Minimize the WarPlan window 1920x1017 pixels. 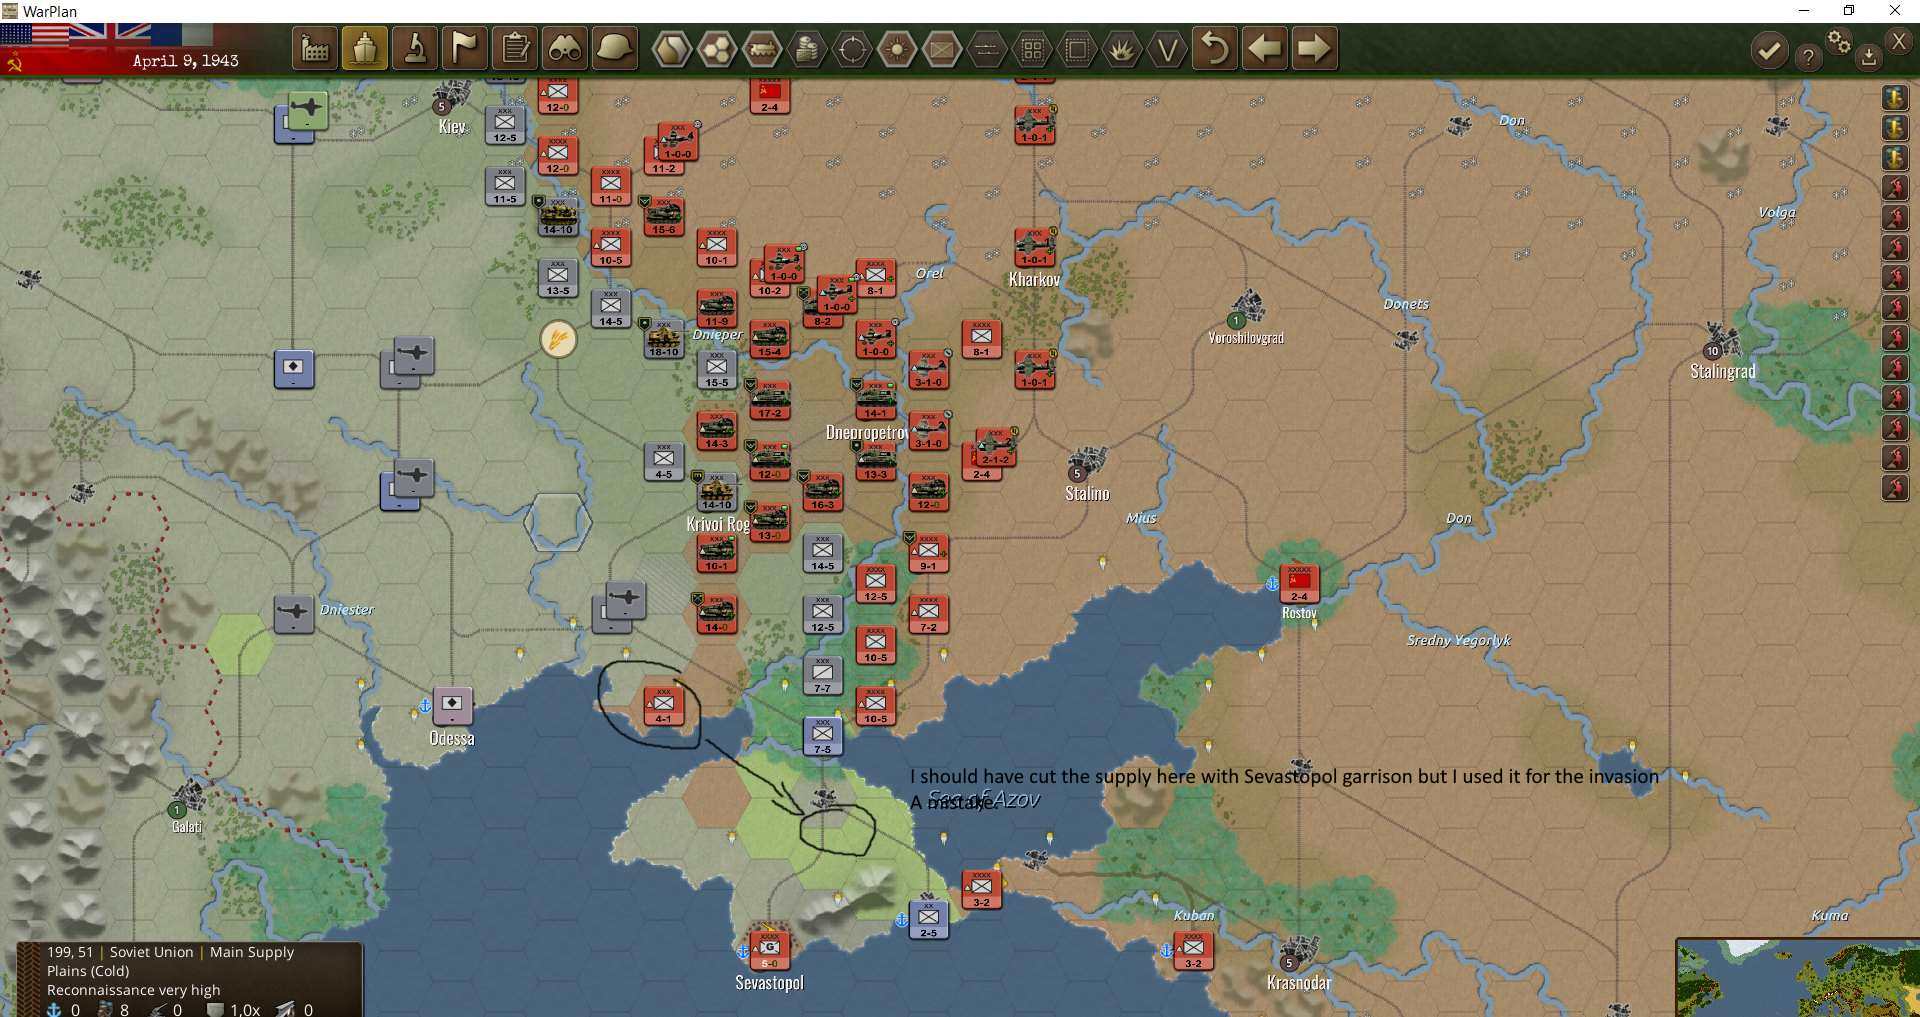tap(1804, 11)
